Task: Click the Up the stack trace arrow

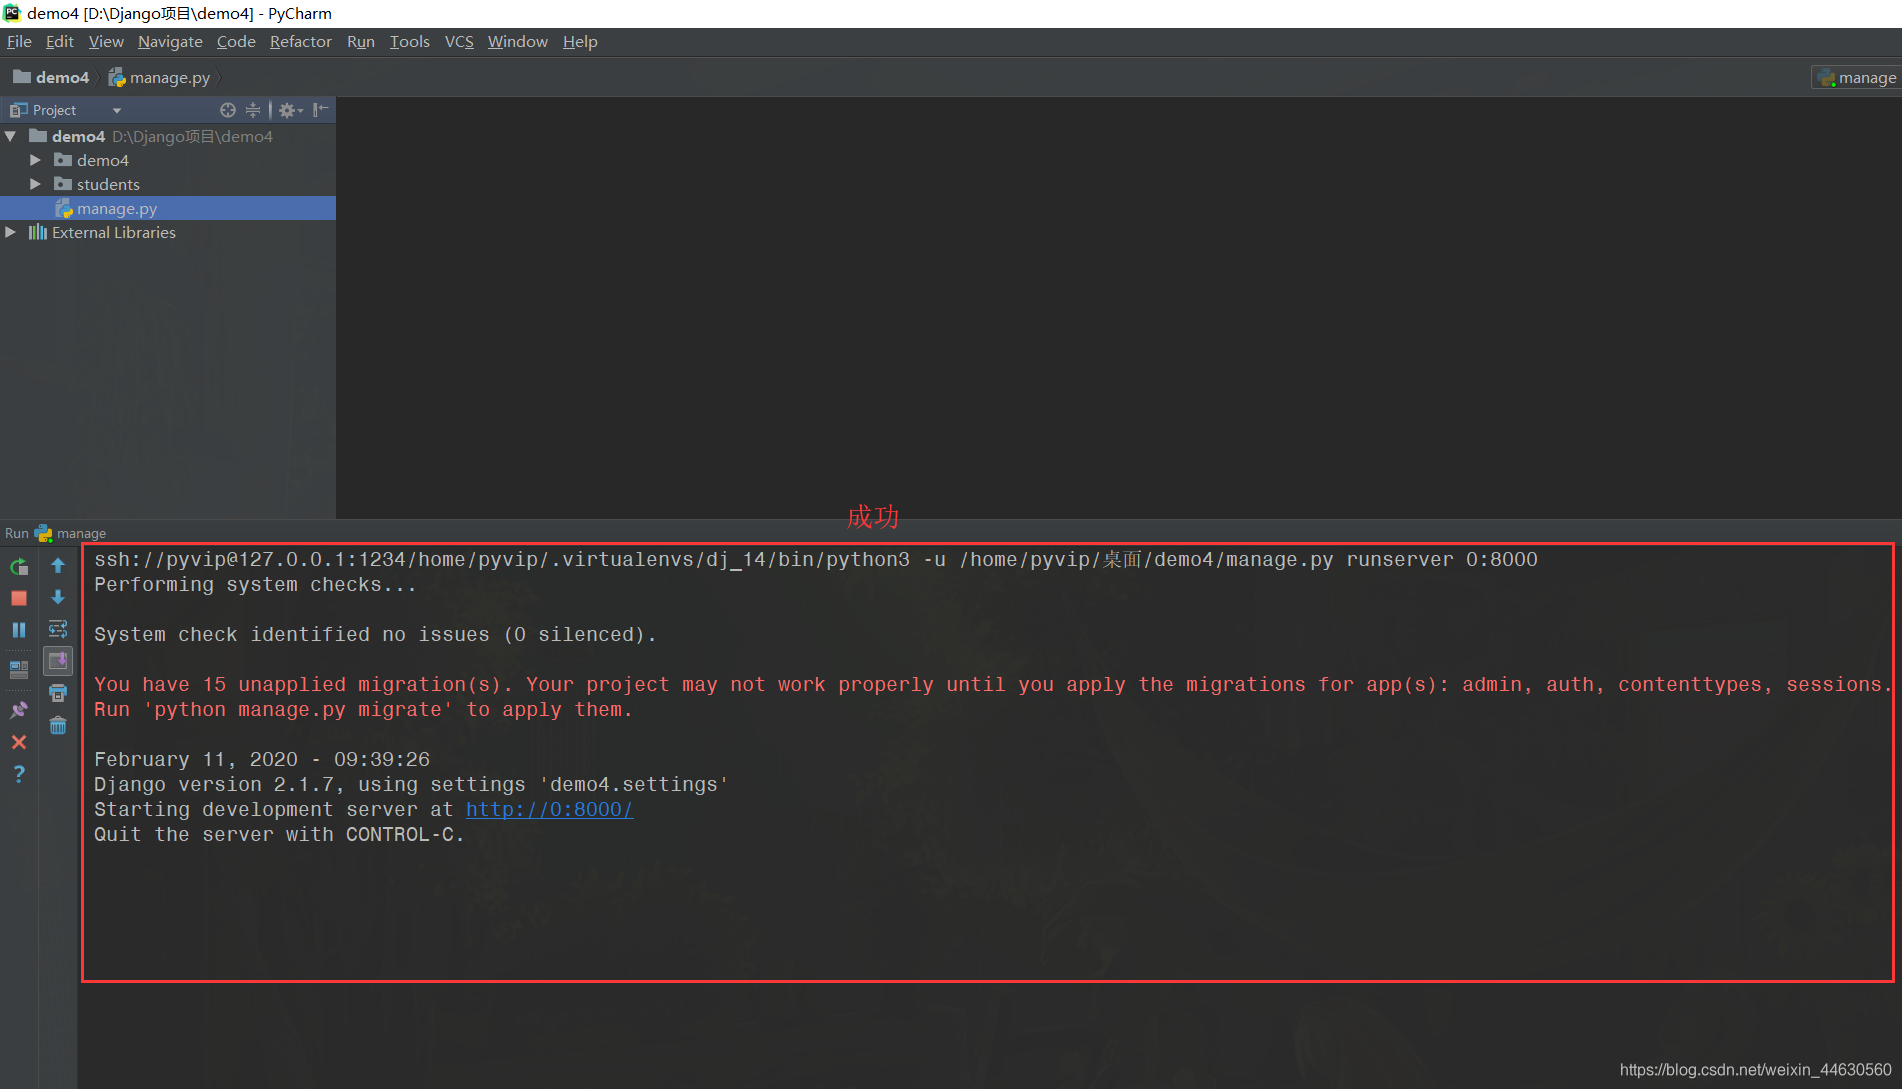Action: (x=58, y=566)
